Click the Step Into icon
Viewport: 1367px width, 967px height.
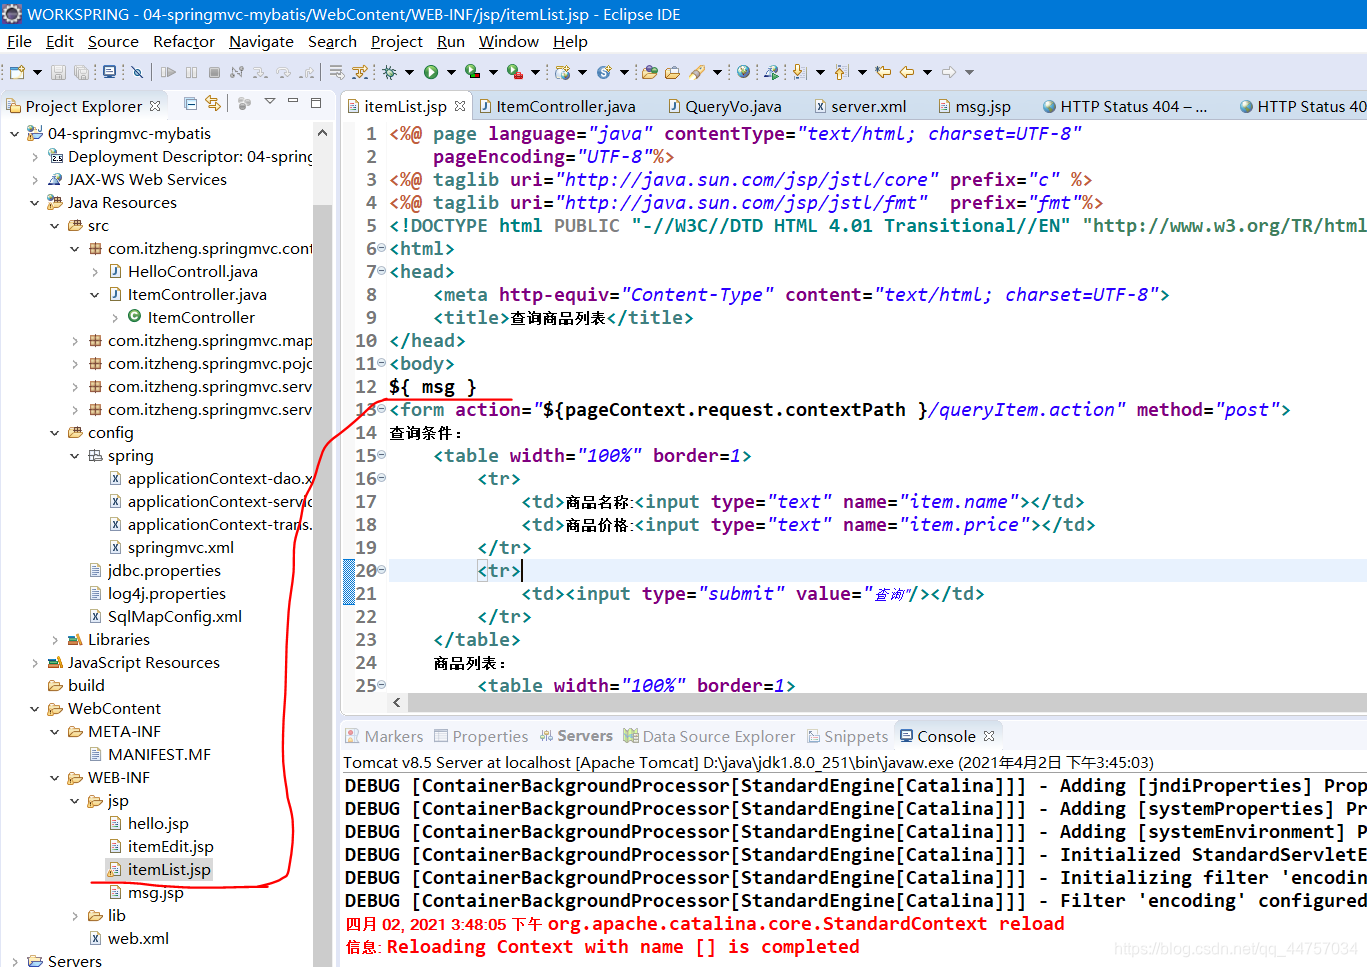[x=260, y=72]
